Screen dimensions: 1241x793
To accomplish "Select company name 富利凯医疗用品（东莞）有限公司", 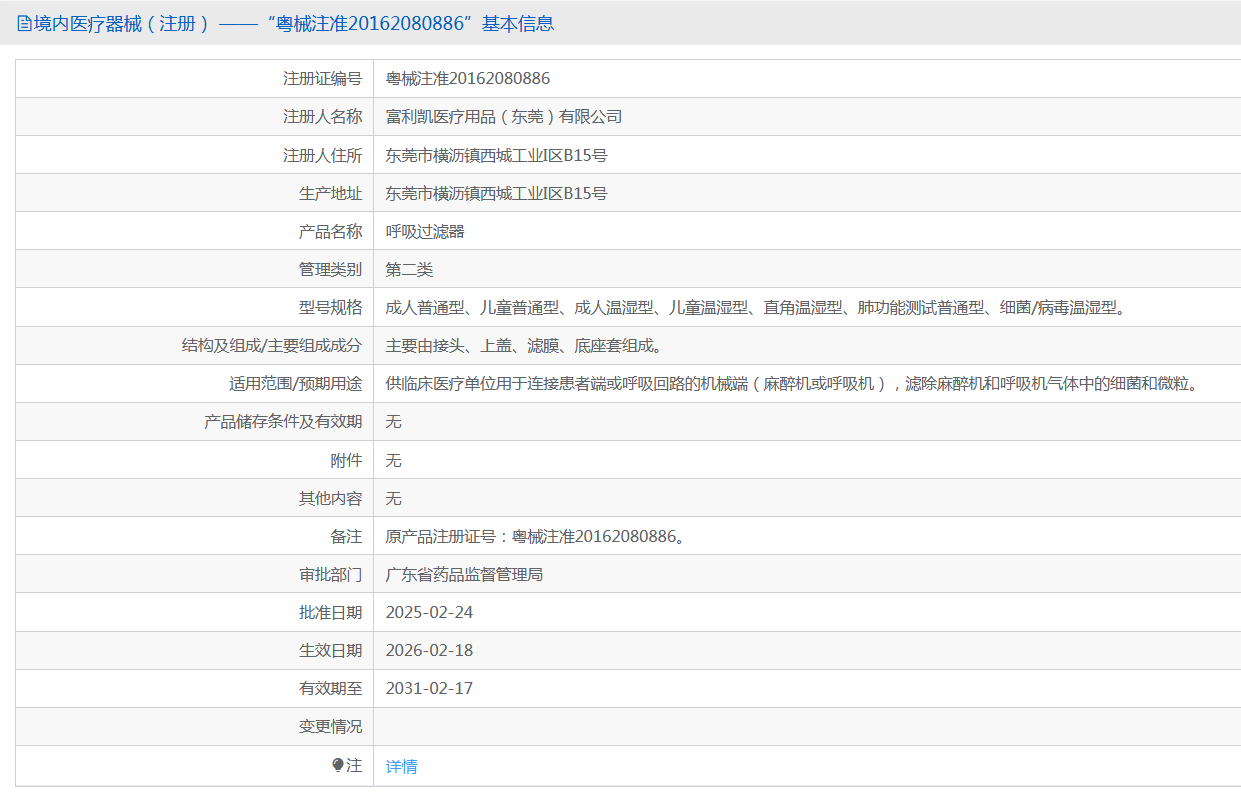I will (504, 117).
